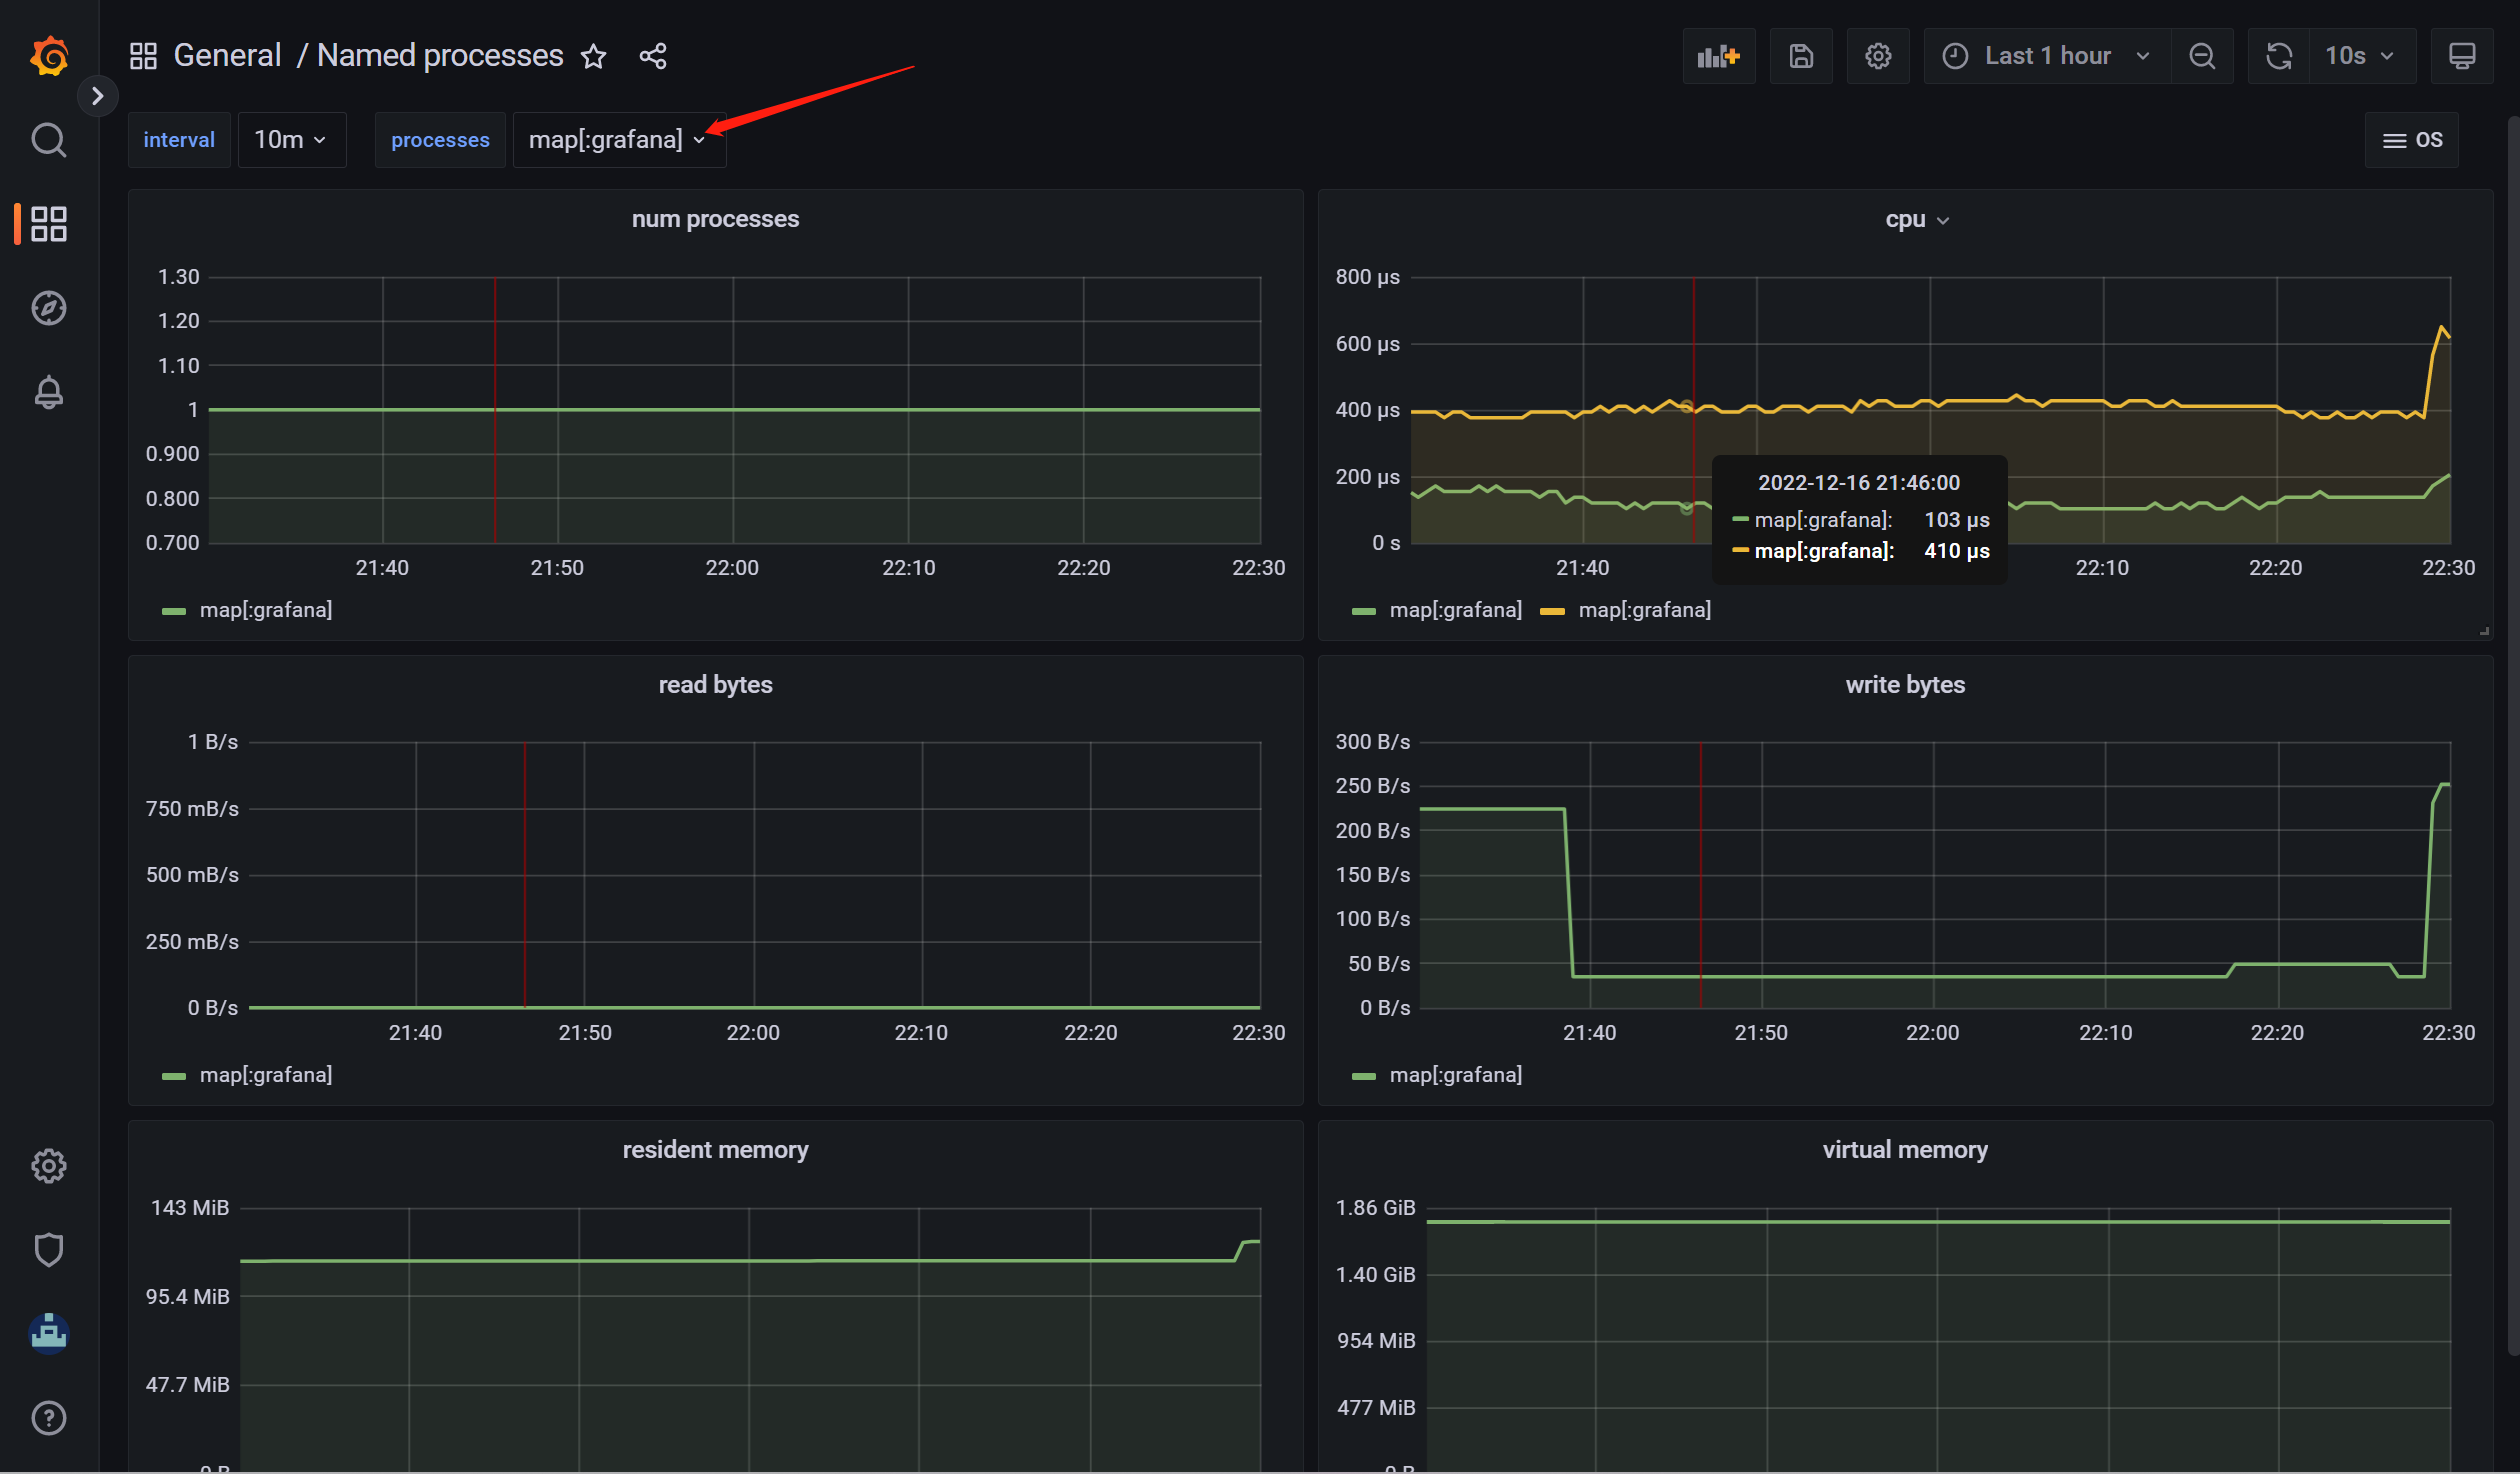
Task: Open the search dashboards icon
Action: point(48,140)
